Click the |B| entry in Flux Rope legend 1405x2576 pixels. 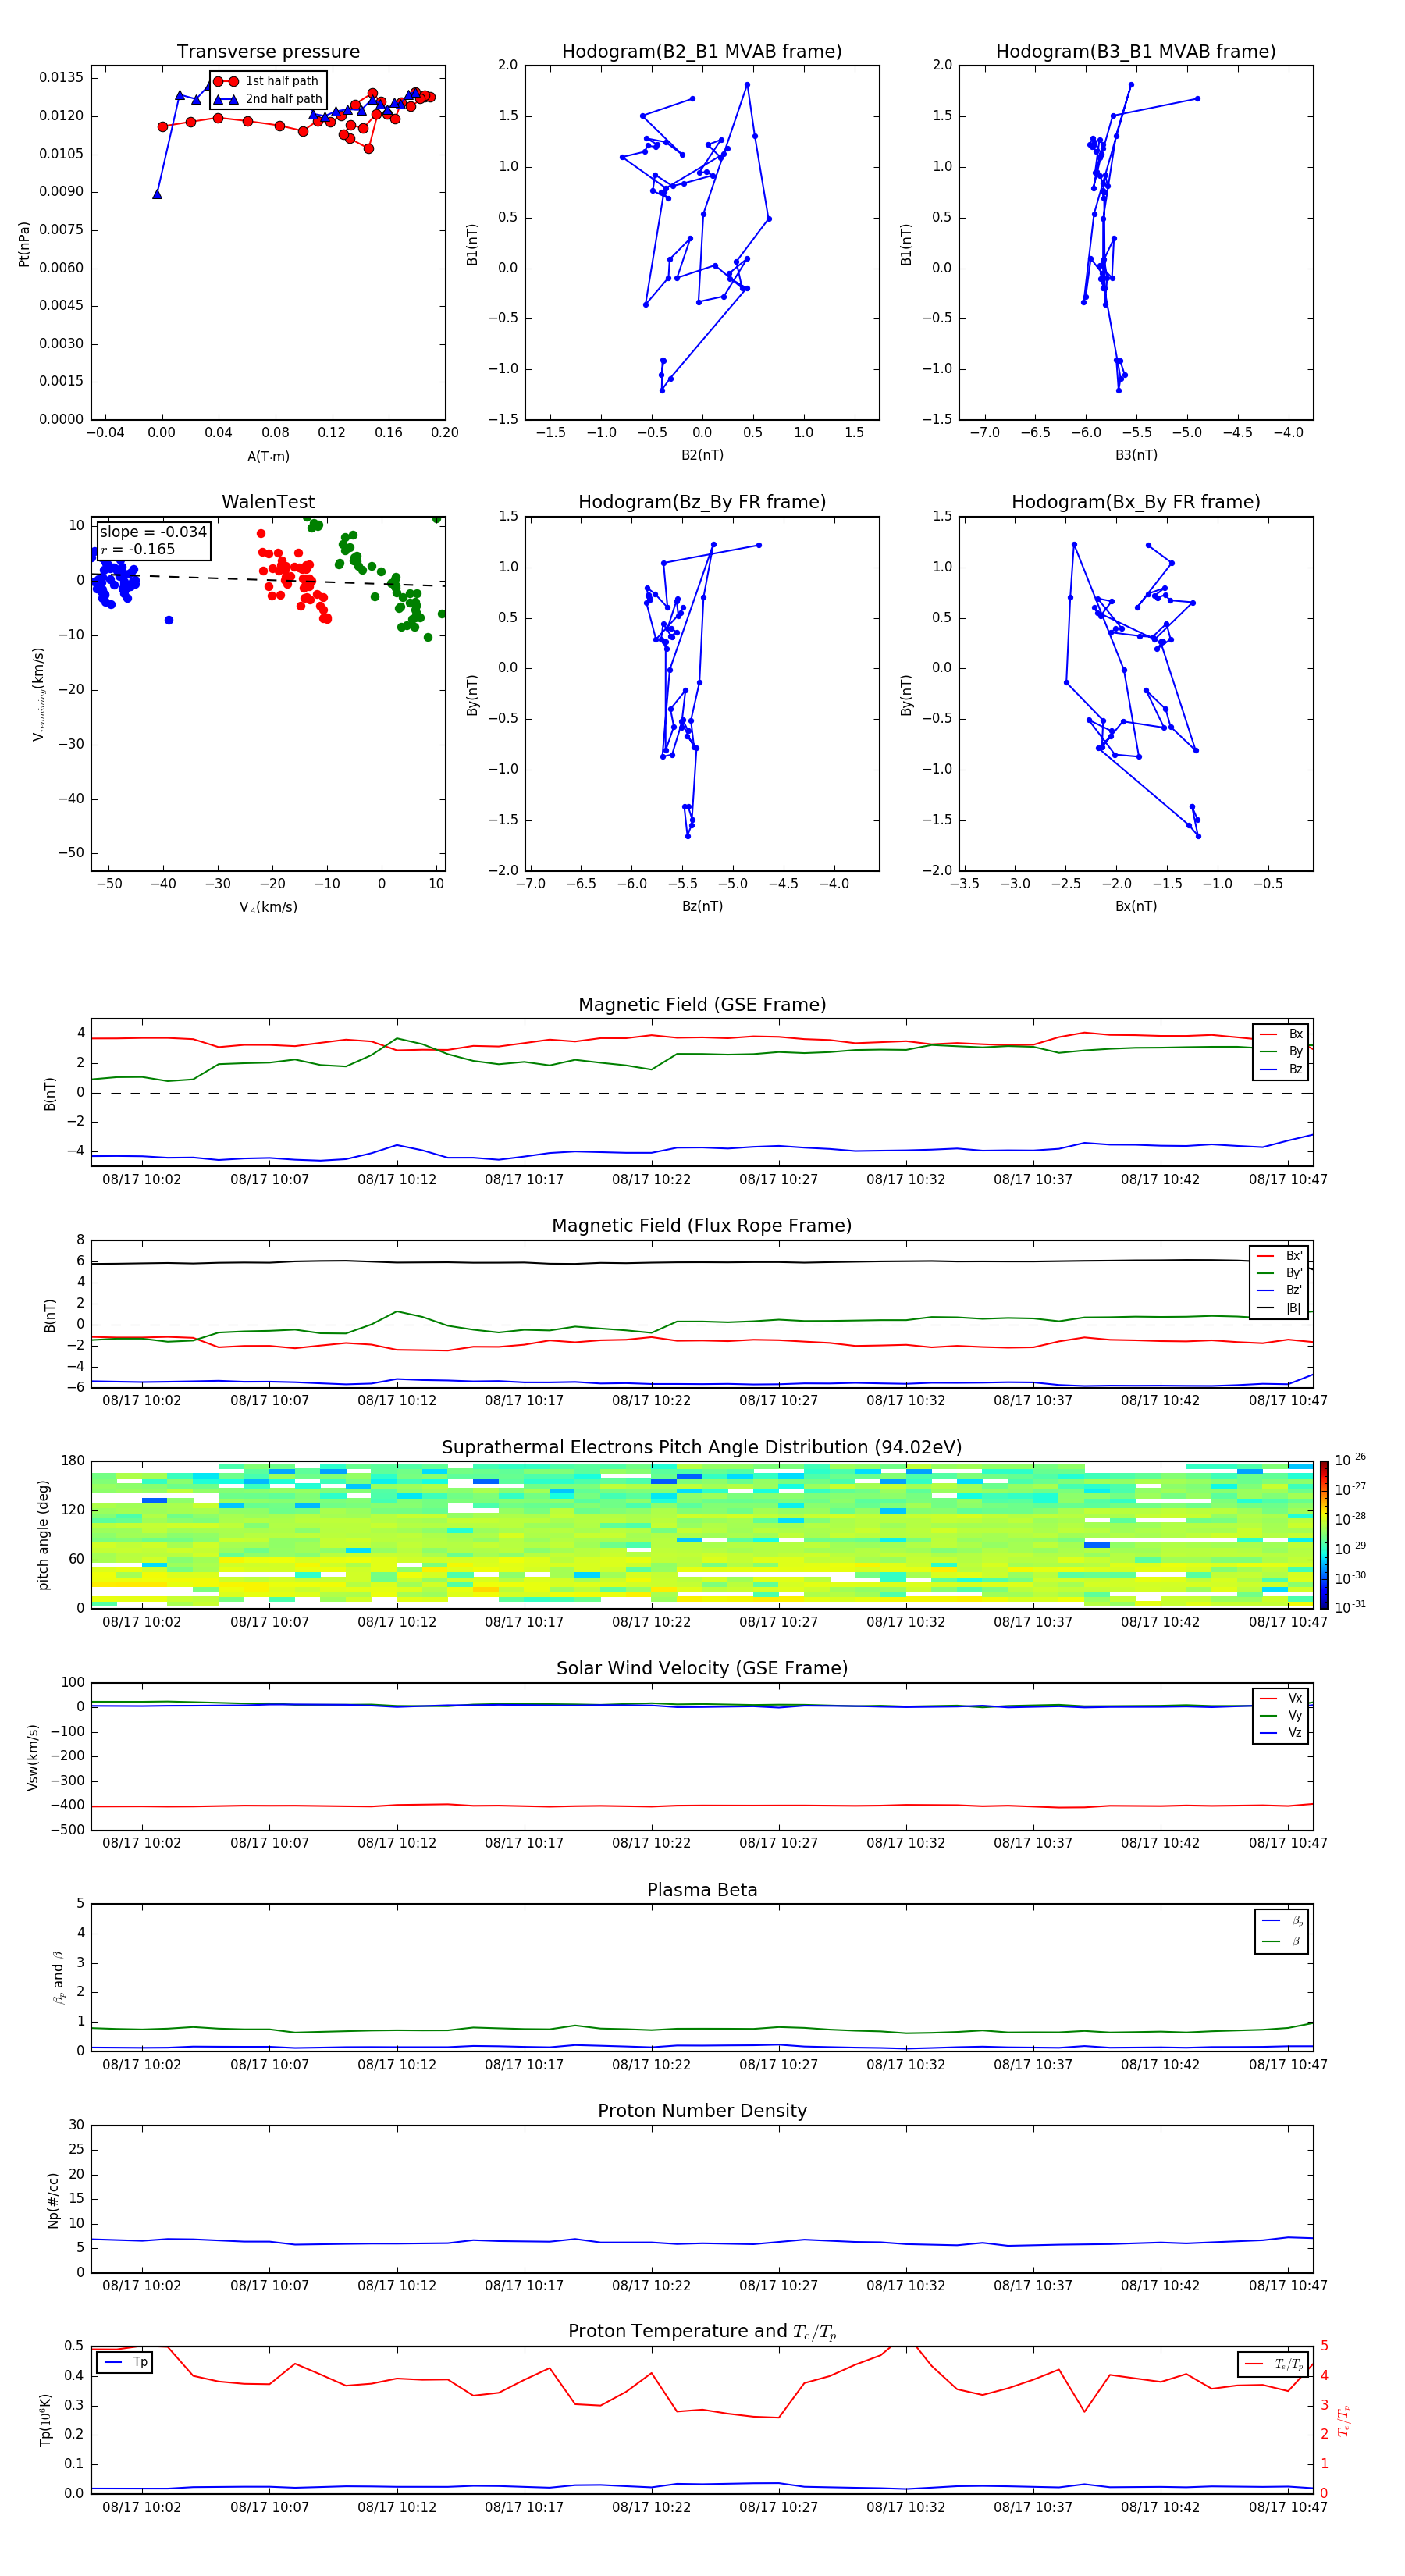pyautogui.click(x=1280, y=1308)
